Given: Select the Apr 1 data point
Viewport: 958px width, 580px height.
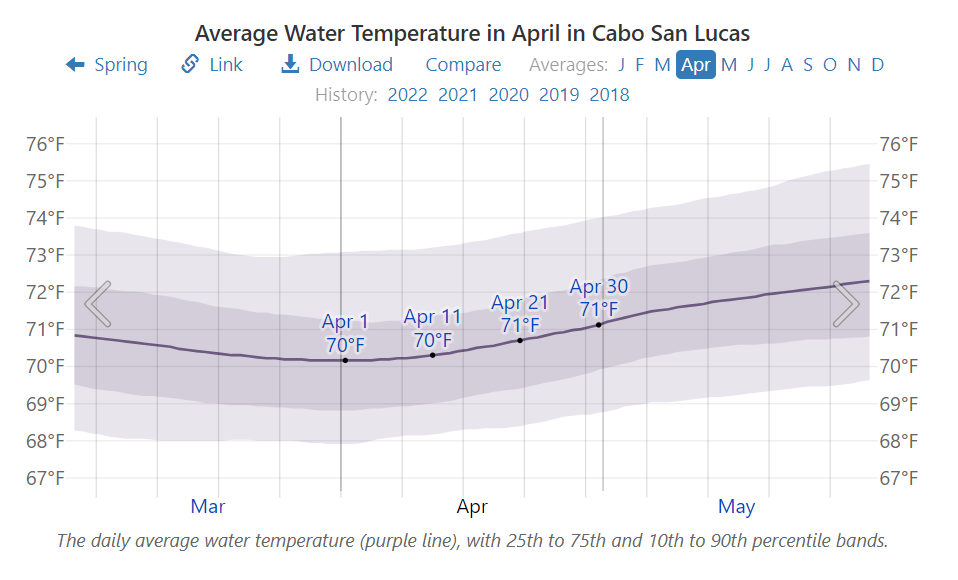Looking at the screenshot, I should click(343, 360).
